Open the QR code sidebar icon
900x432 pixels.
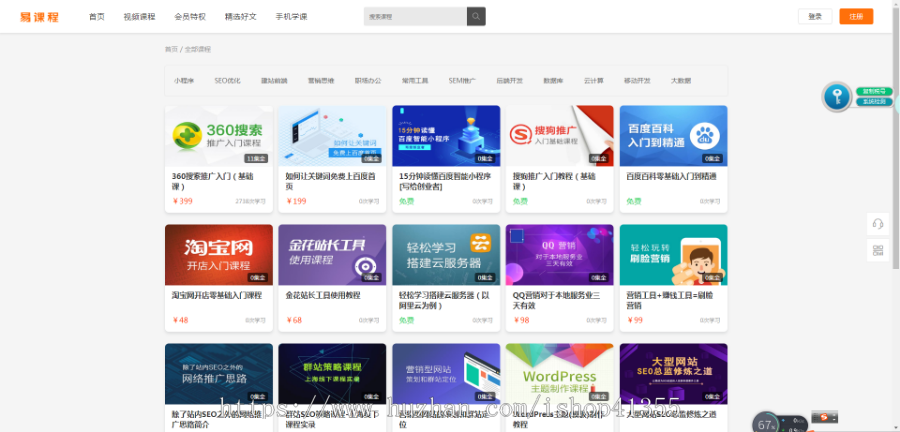pos(878,250)
